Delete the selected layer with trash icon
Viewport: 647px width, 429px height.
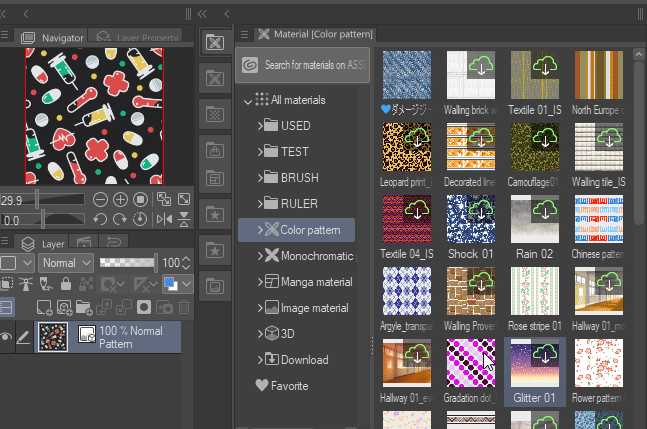click(x=184, y=307)
